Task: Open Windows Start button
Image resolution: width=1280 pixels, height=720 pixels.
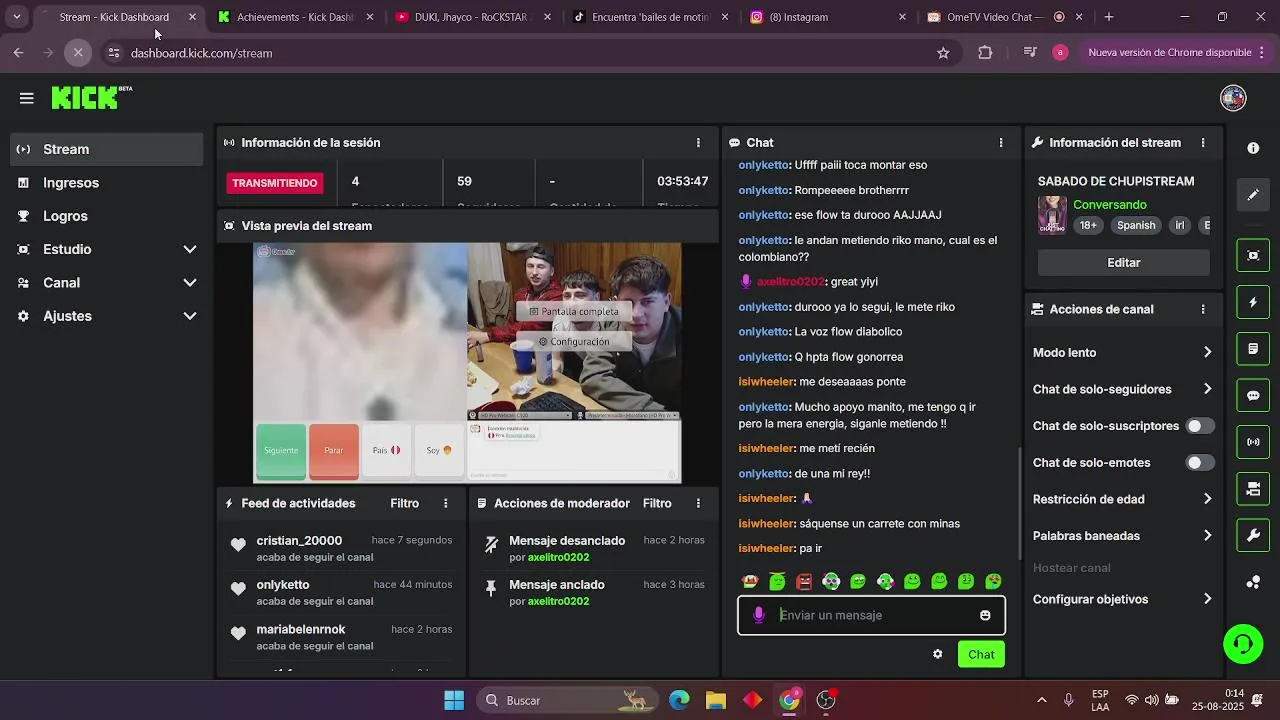Action: coord(454,700)
